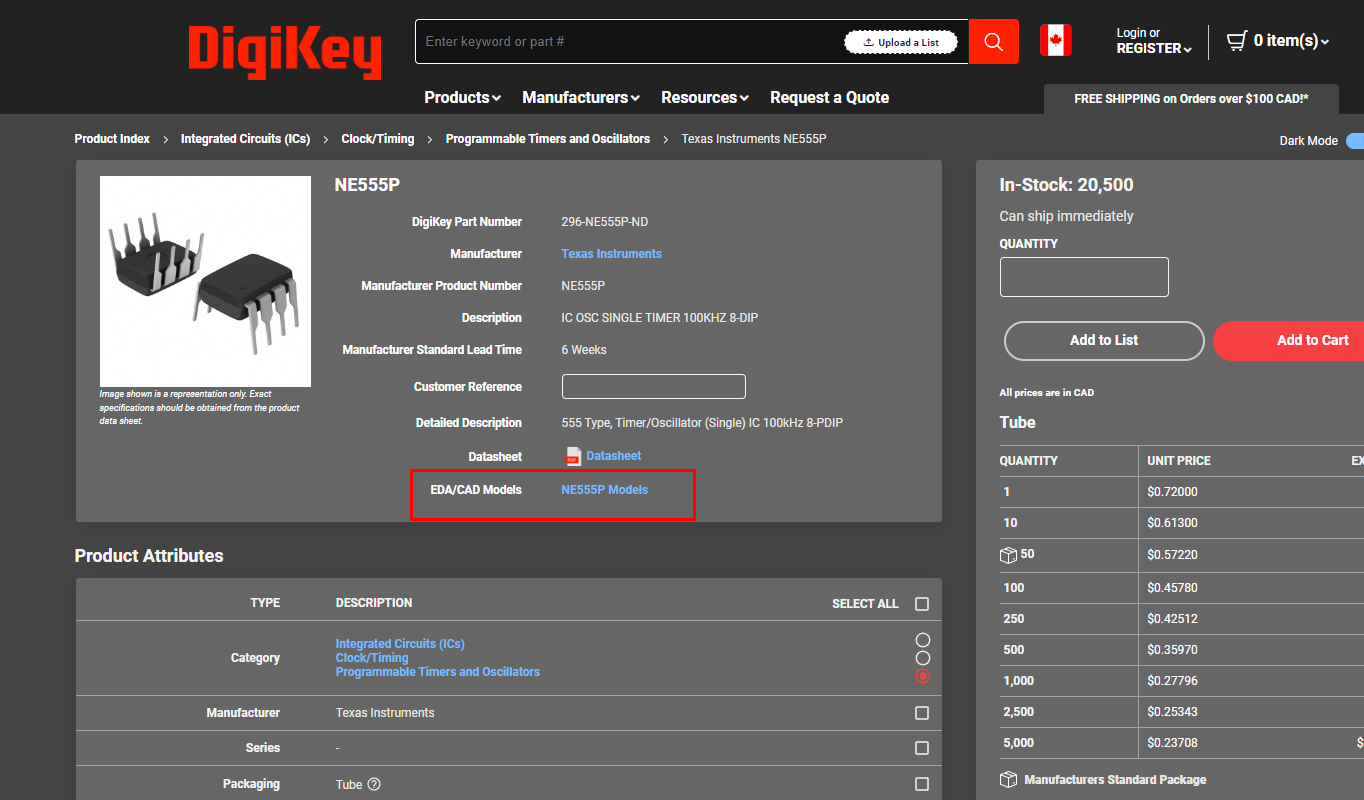Click the Add to Cart button
1364x800 pixels.
1290,341
